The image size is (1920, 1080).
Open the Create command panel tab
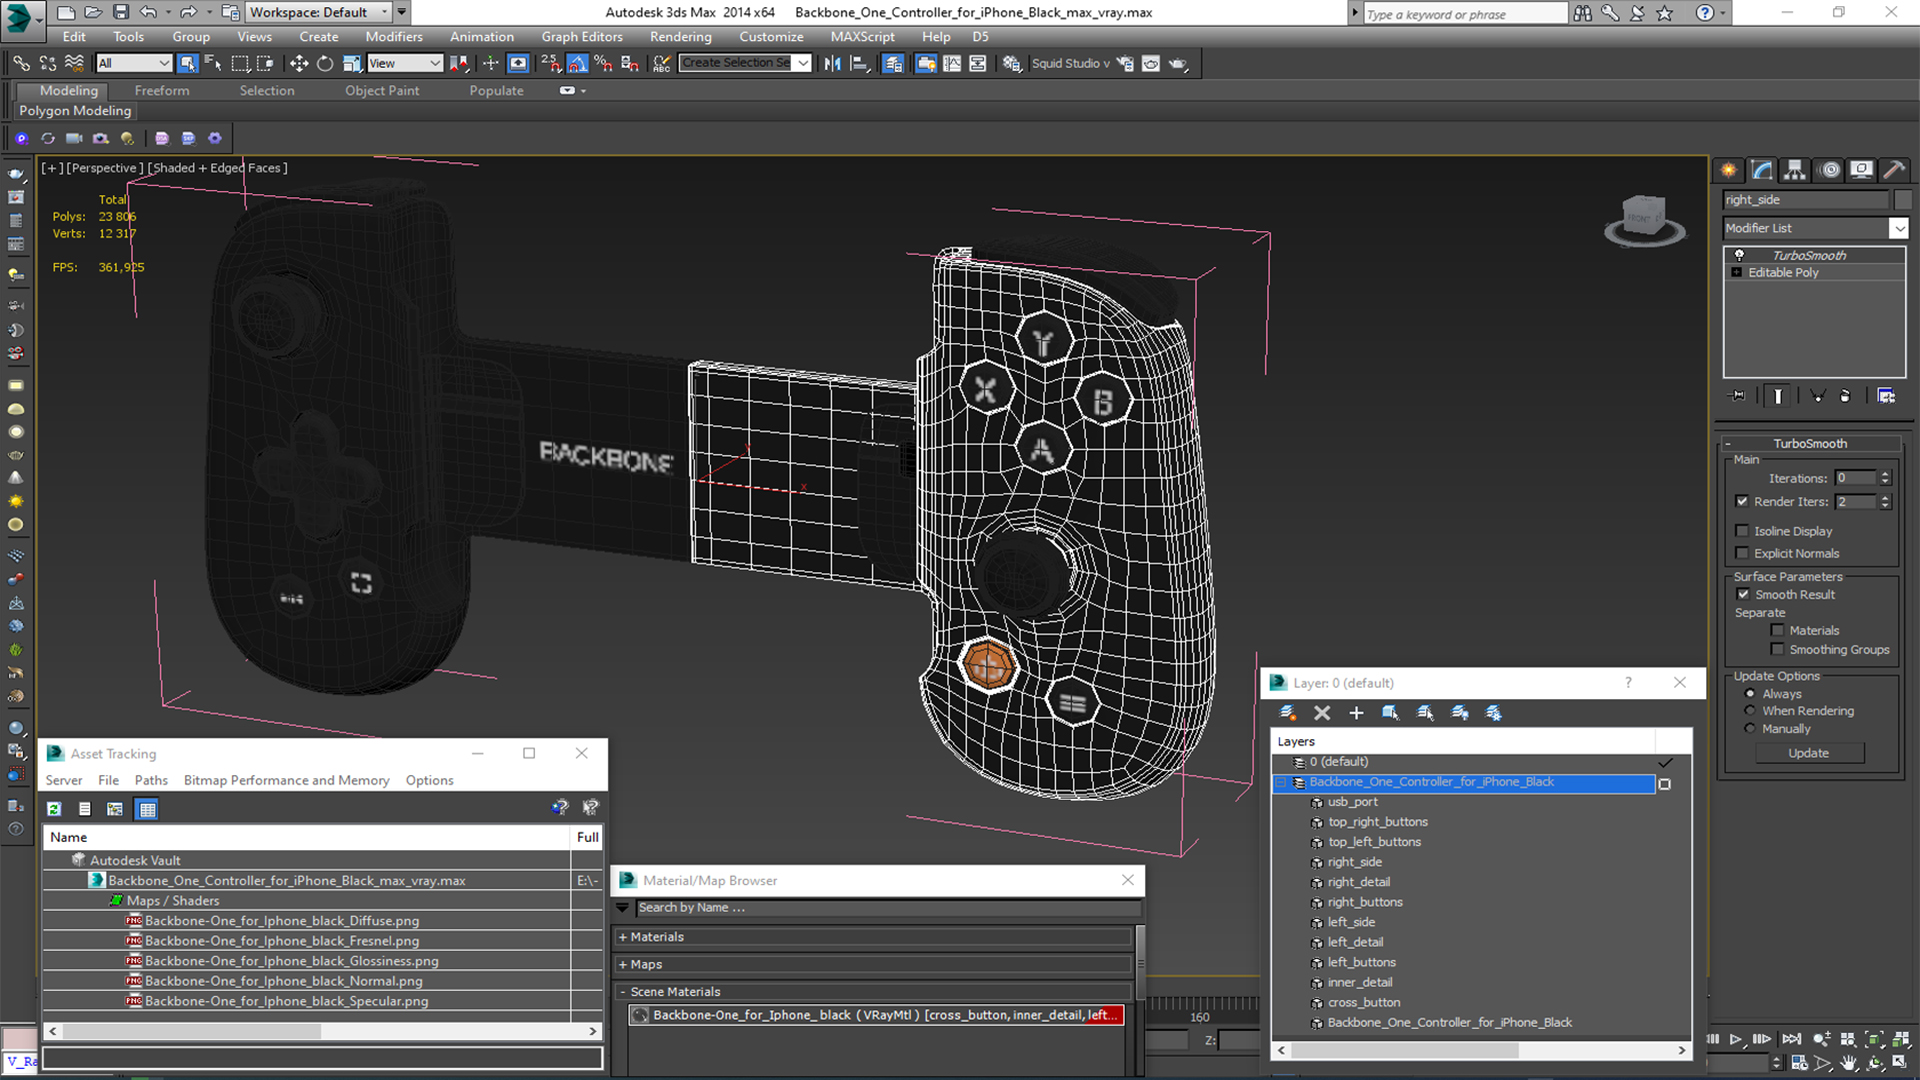(x=1729, y=170)
